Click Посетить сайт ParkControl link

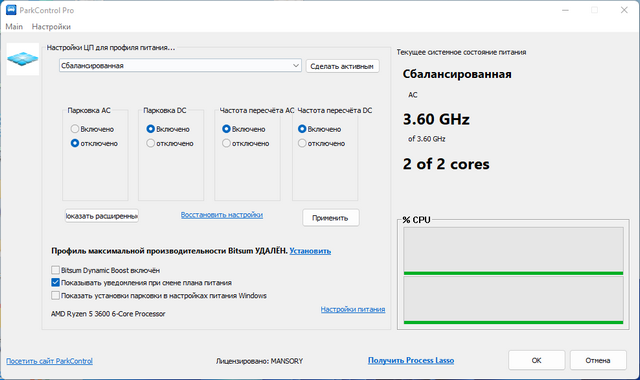[49, 361]
